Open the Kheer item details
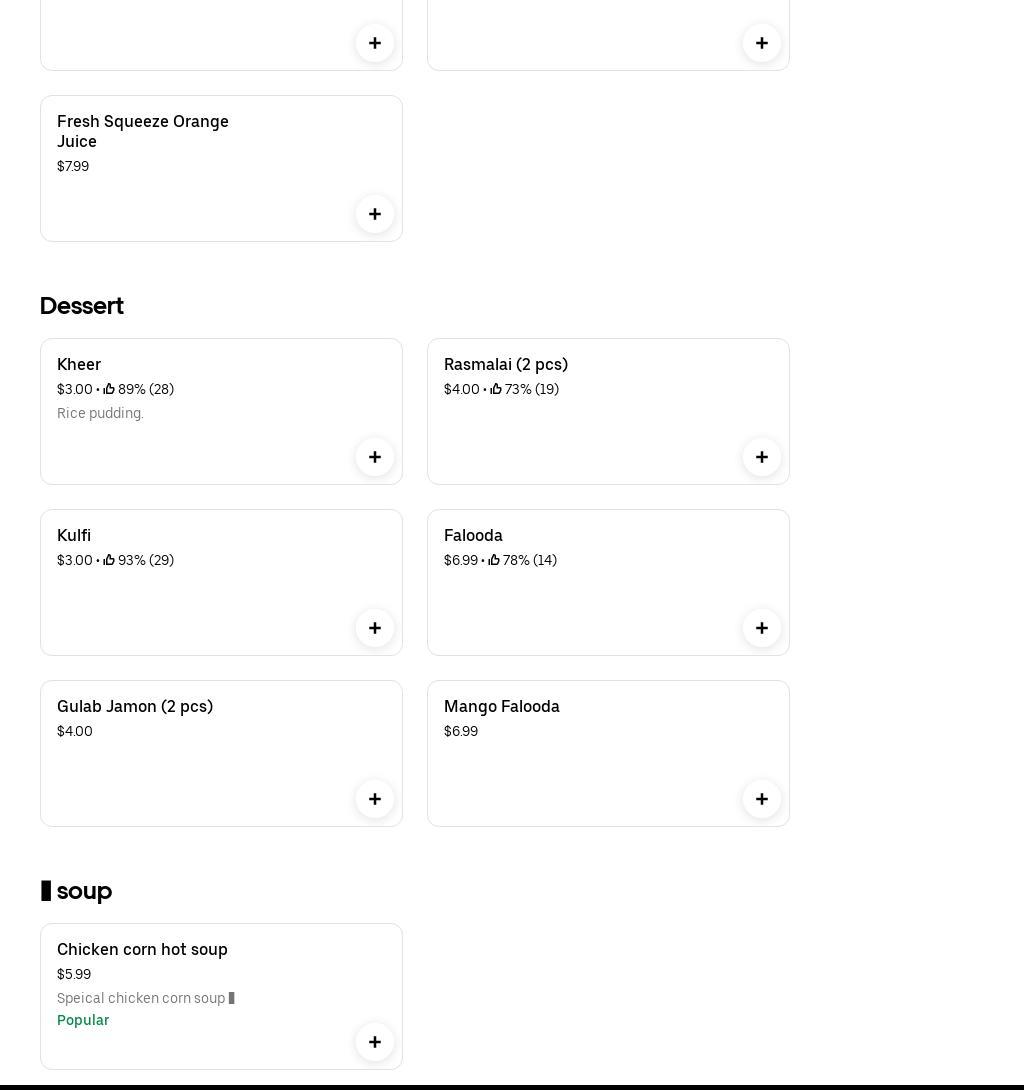This screenshot has height=1090, width=1024. point(79,365)
